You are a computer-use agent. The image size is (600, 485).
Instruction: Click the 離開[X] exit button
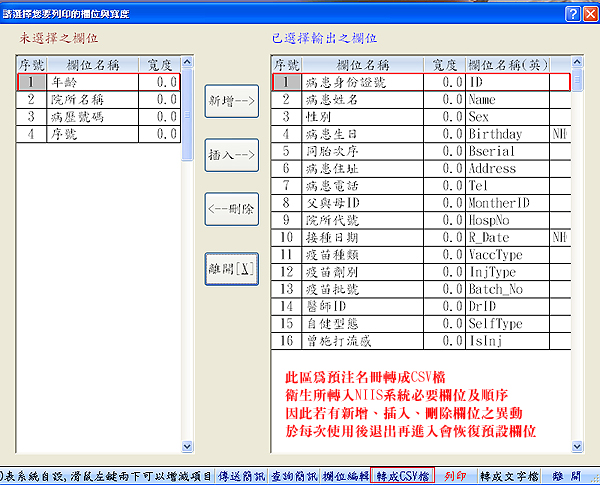pos(232,268)
